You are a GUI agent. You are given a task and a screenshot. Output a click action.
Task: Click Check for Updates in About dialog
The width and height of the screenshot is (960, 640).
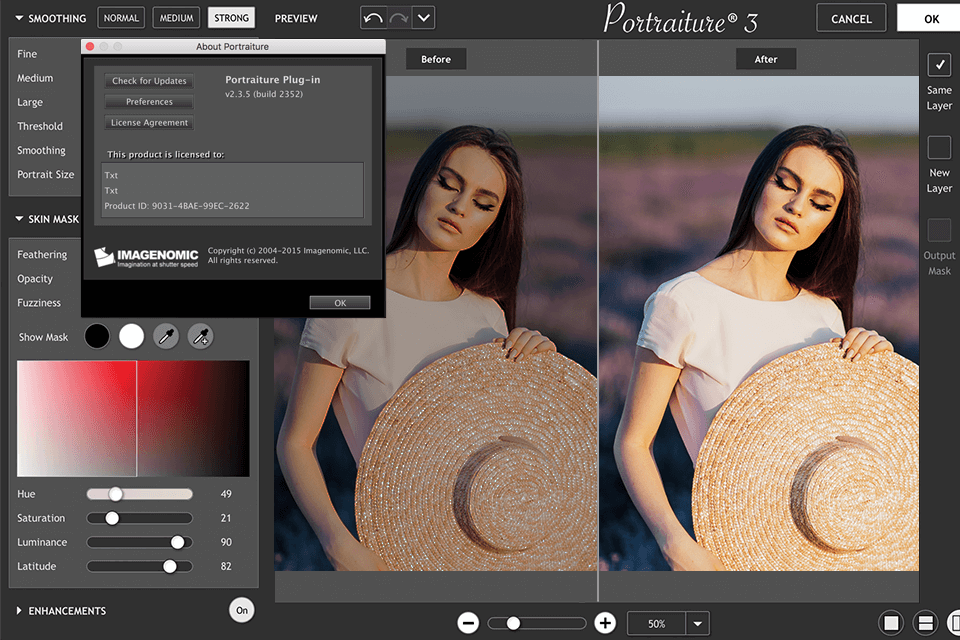pos(149,81)
